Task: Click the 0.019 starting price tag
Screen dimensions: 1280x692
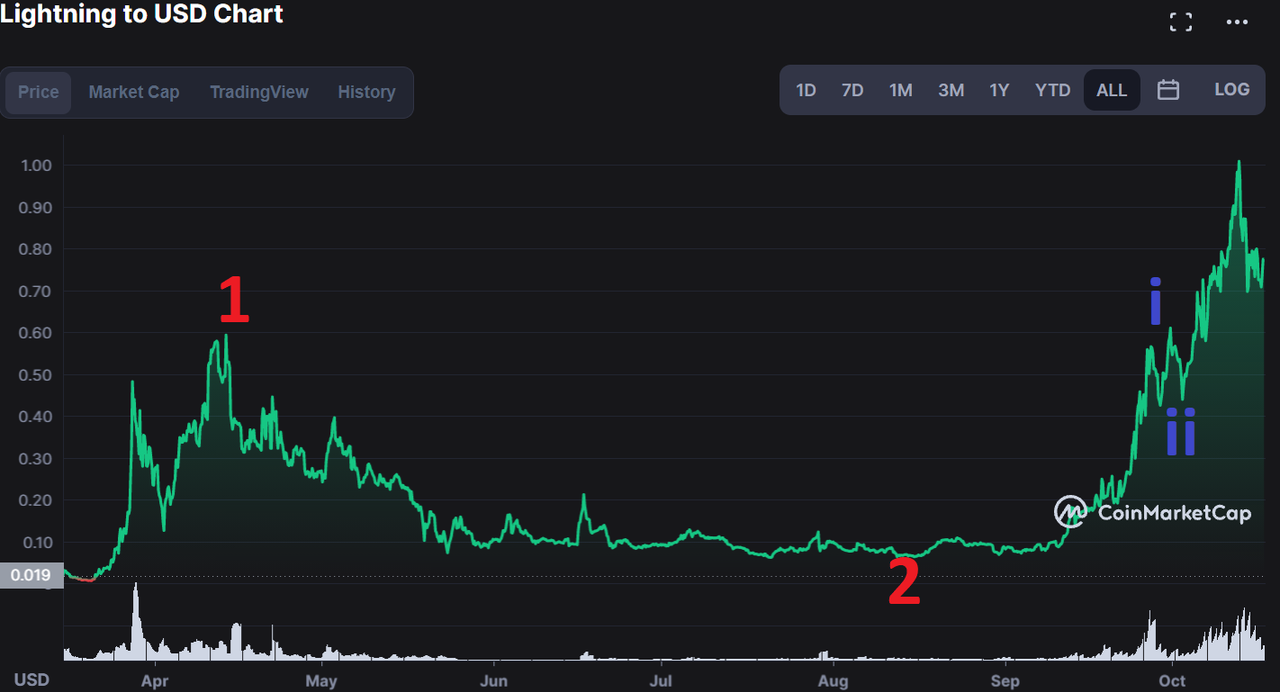Action: pyautogui.click(x=31, y=575)
